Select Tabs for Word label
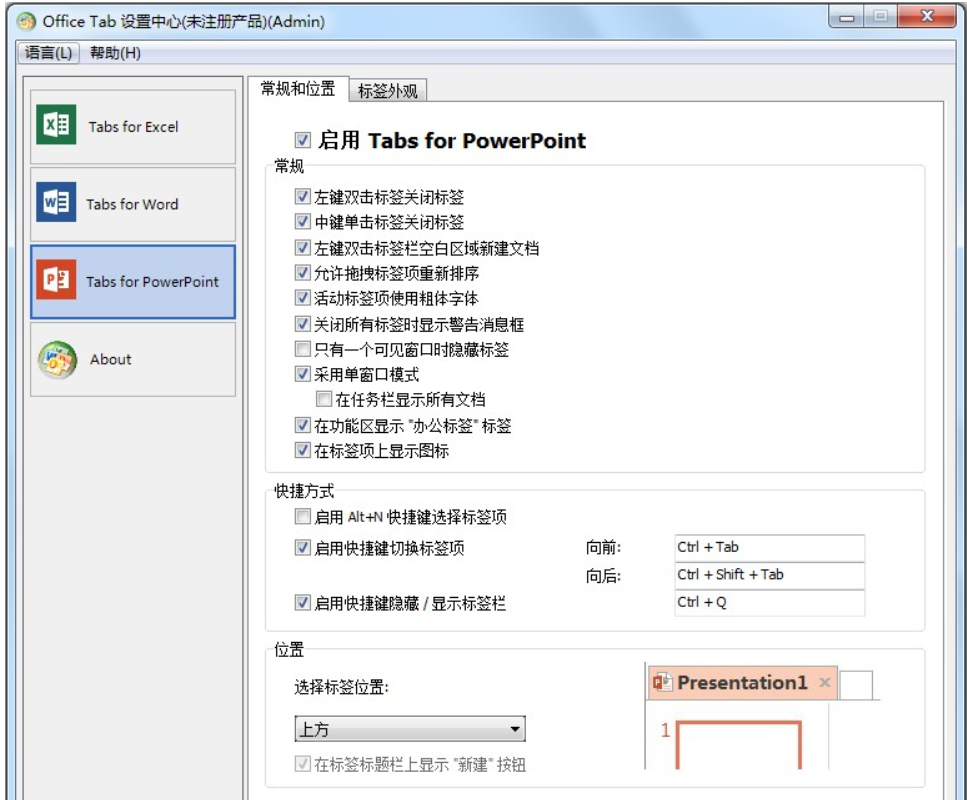Image resolution: width=967 pixels, height=800 pixels. click(132, 204)
